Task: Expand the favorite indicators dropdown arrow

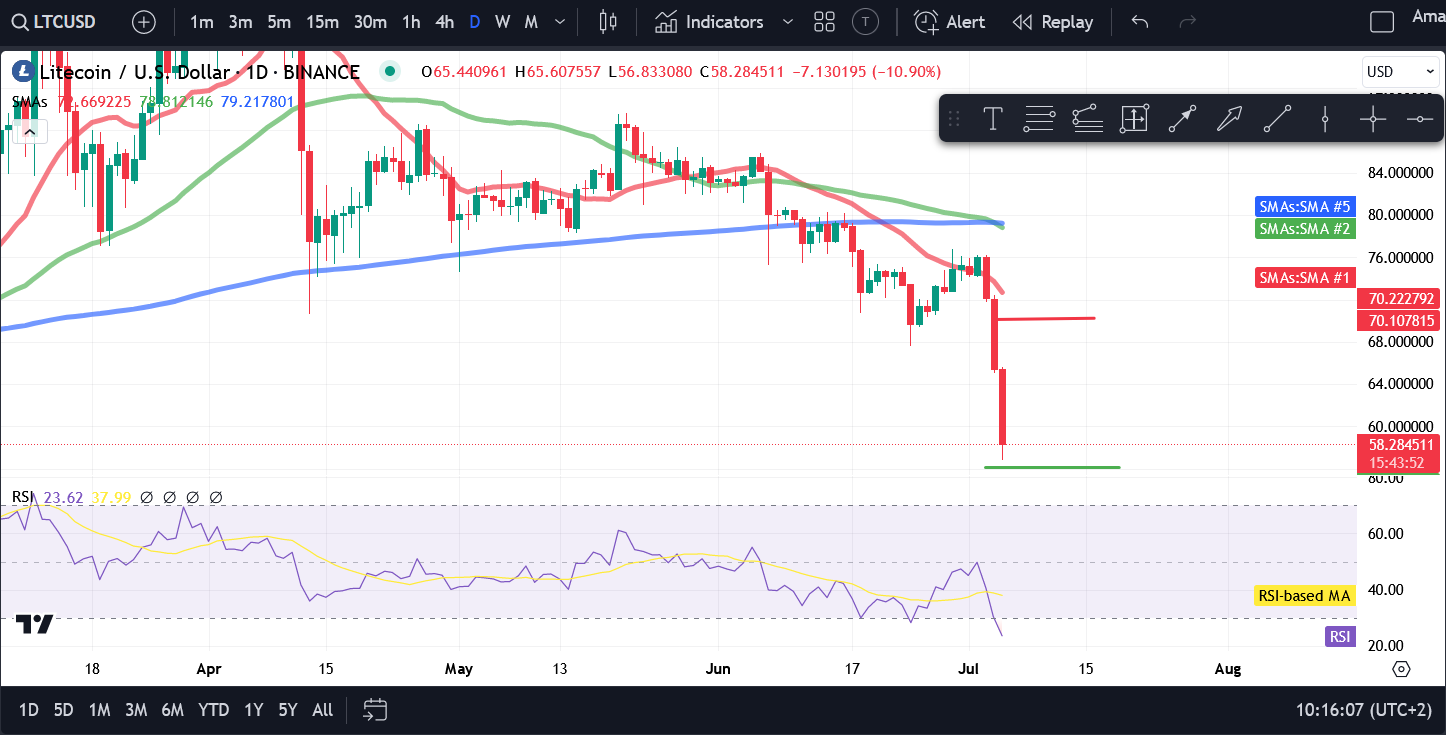Action: coord(788,21)
